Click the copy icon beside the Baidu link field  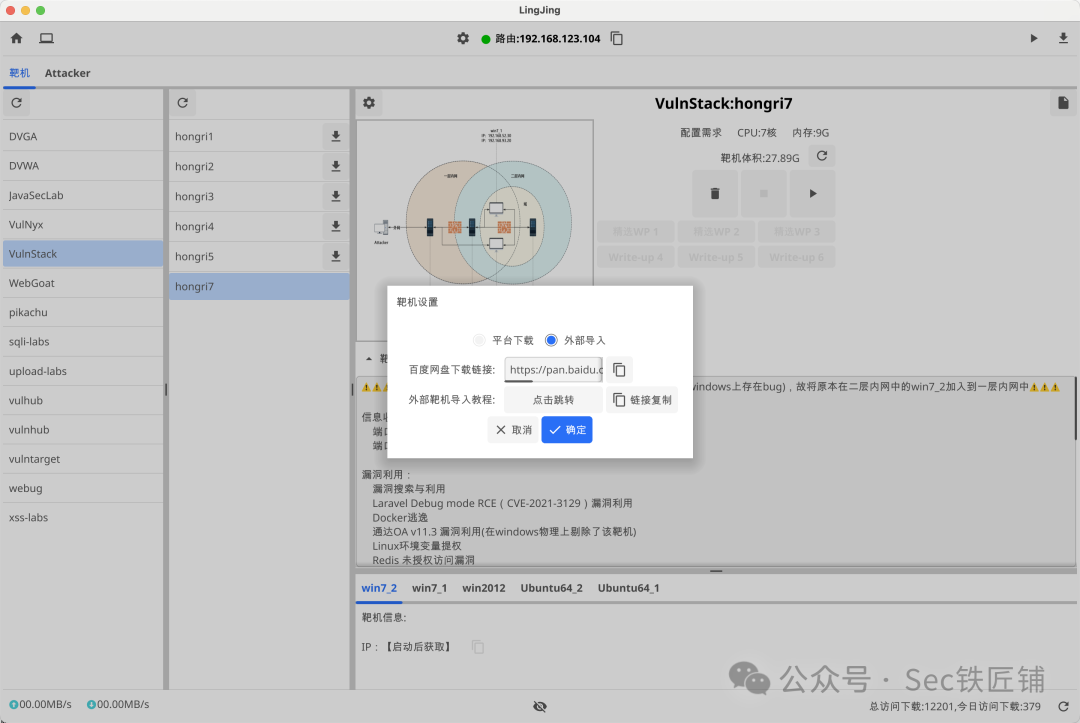[x=618, y=369]
